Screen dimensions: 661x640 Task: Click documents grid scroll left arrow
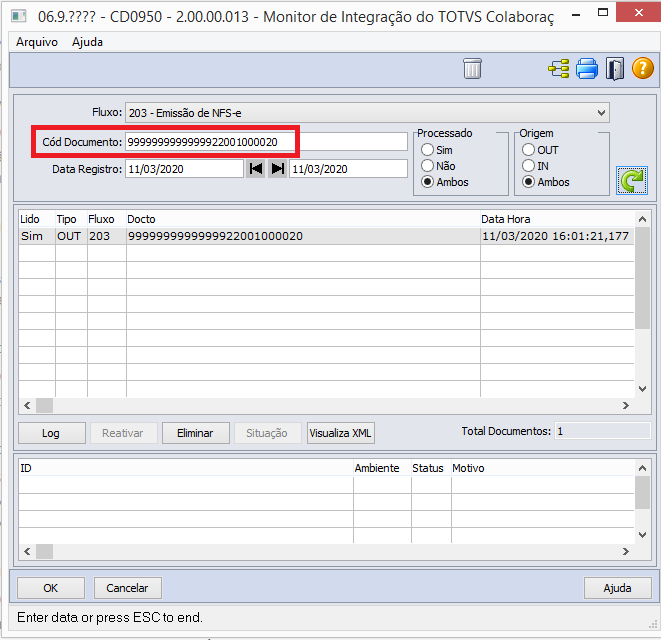[x=27, y=405]
